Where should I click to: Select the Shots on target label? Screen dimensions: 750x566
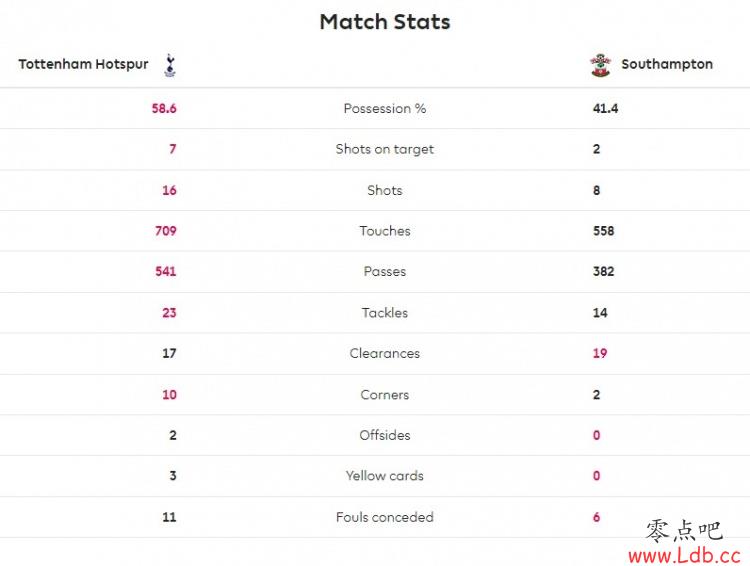click(385, 149)
